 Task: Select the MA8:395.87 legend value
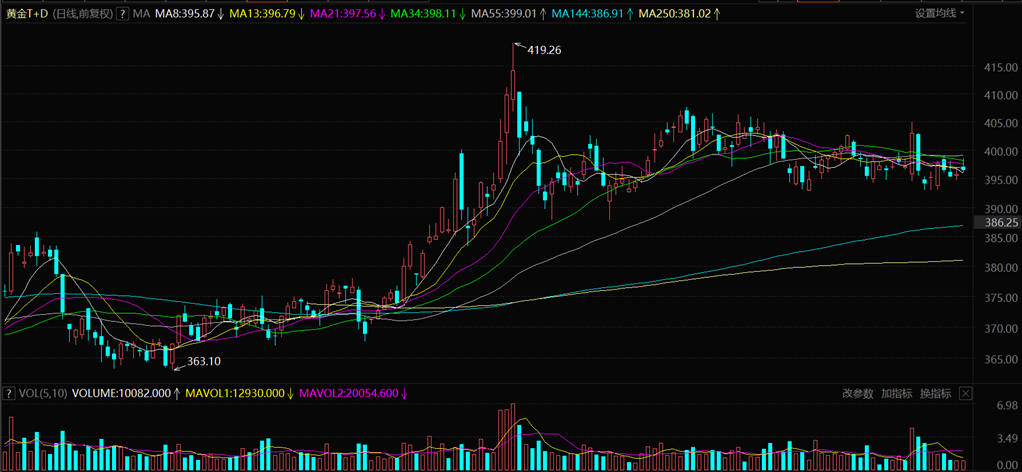[x=185, y=14]
